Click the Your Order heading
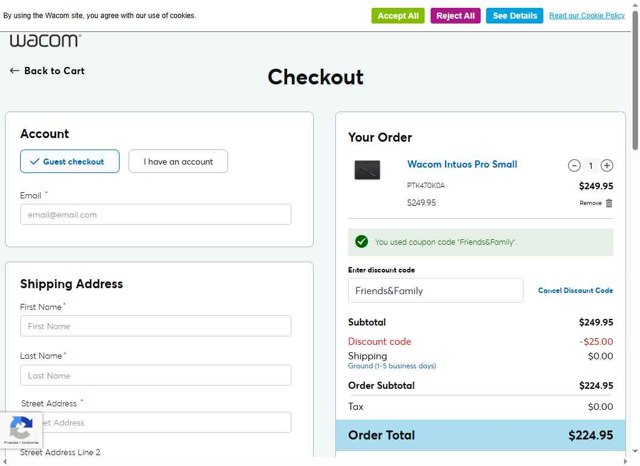This screenshot has height=466, width=640. click(x=380, y=138)
